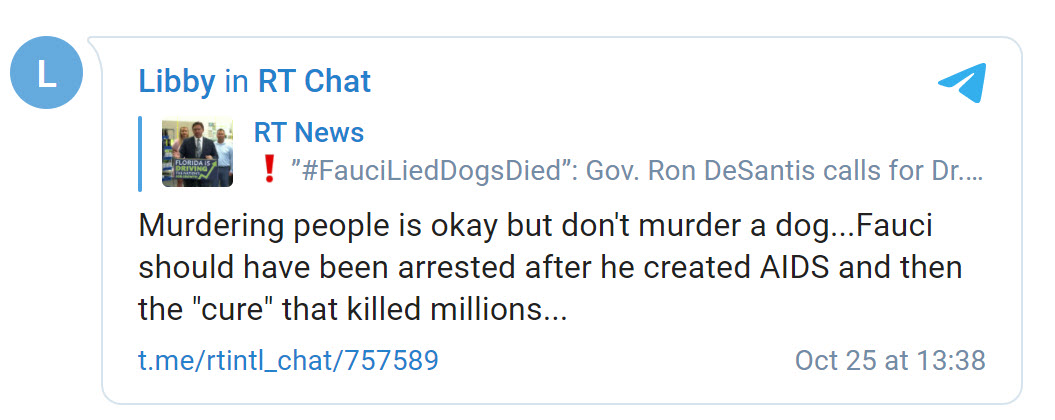Open the t.me/rtintl_chat/757589 message link
This screenshot has width=1055, height=420.
pos(288,360)
